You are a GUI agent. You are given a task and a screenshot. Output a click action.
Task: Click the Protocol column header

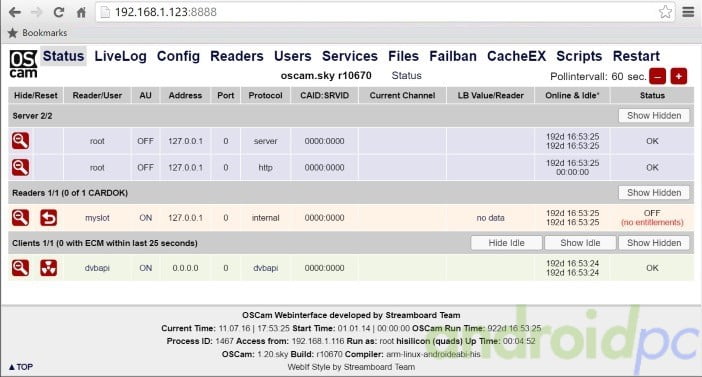click(265, 95)
